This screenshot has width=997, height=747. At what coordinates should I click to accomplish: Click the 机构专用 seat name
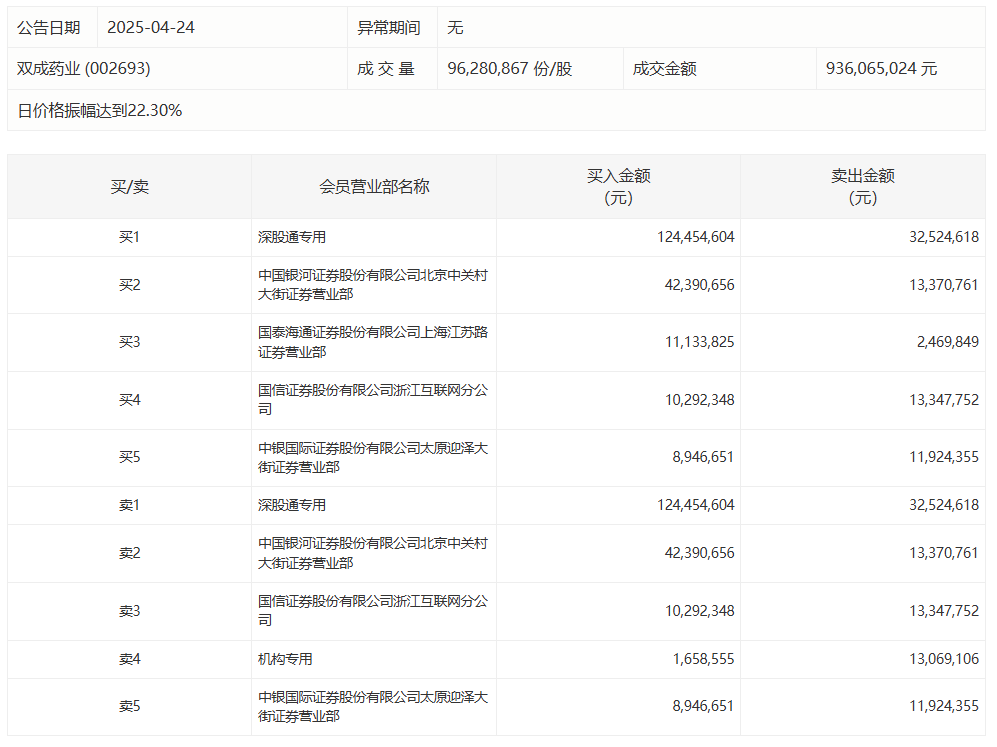(286, 659)
